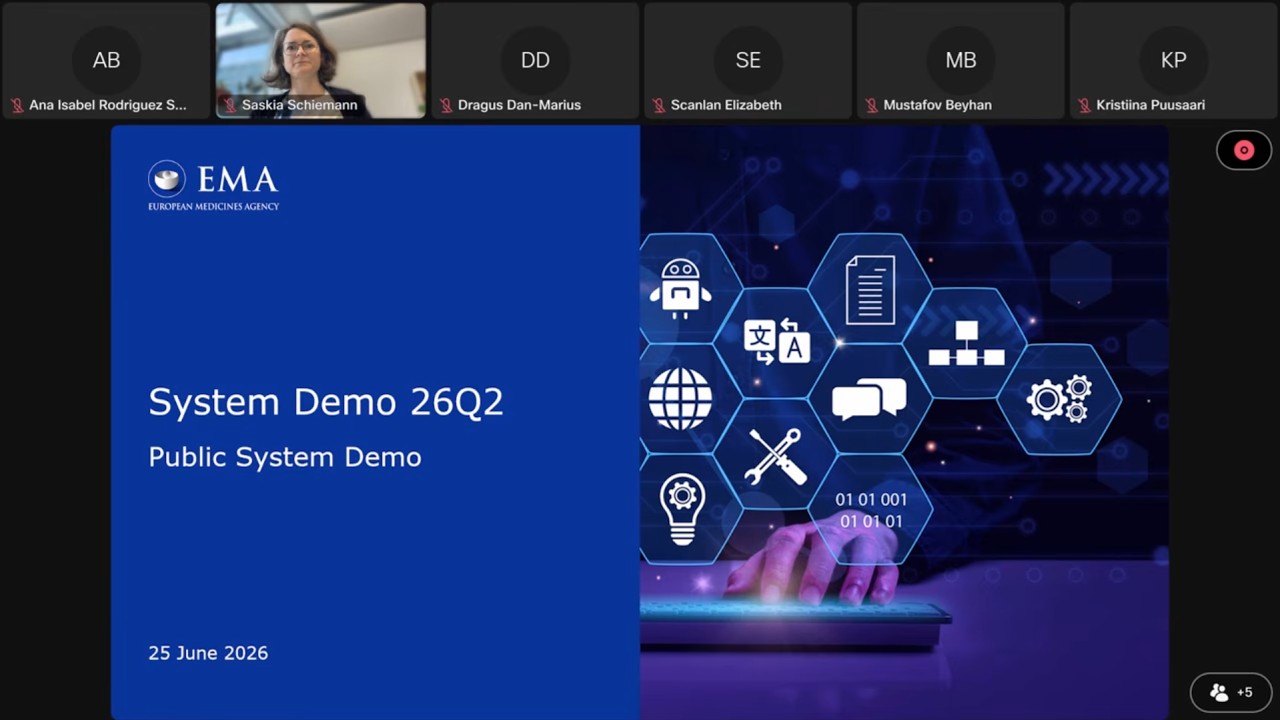The width and height of the screenshot is (1280, 720).
Task: Click the org chart hexagon icon
Action: 966,343
